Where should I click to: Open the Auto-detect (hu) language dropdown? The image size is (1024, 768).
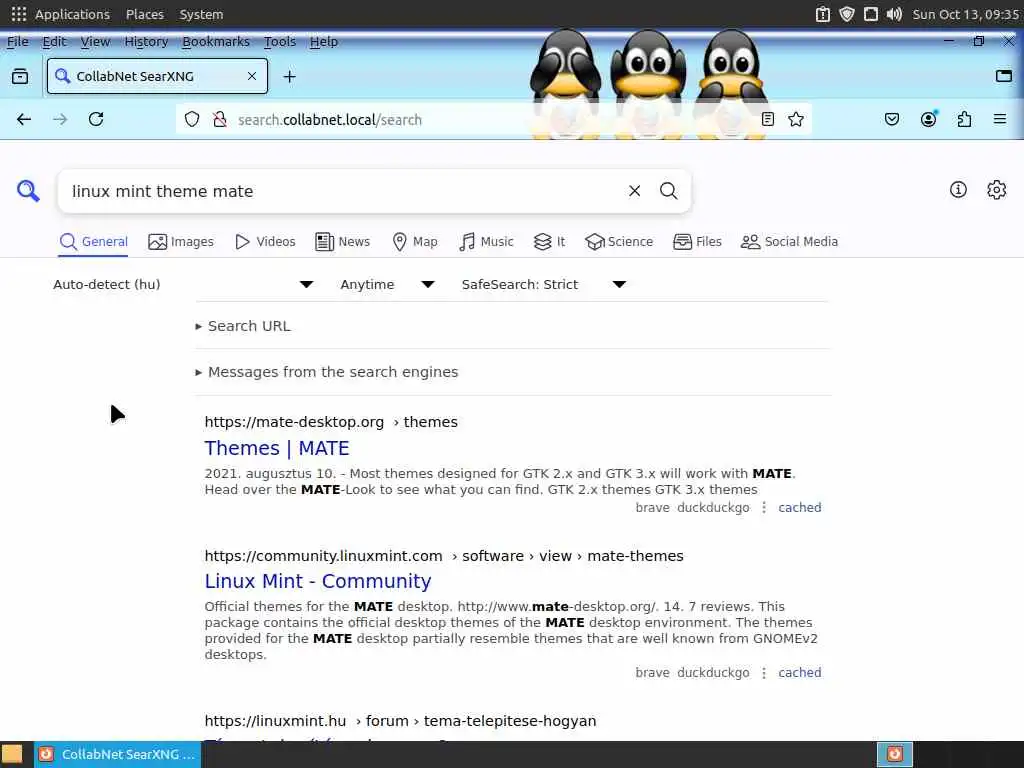pyautogui.click(x=184, y=285)
